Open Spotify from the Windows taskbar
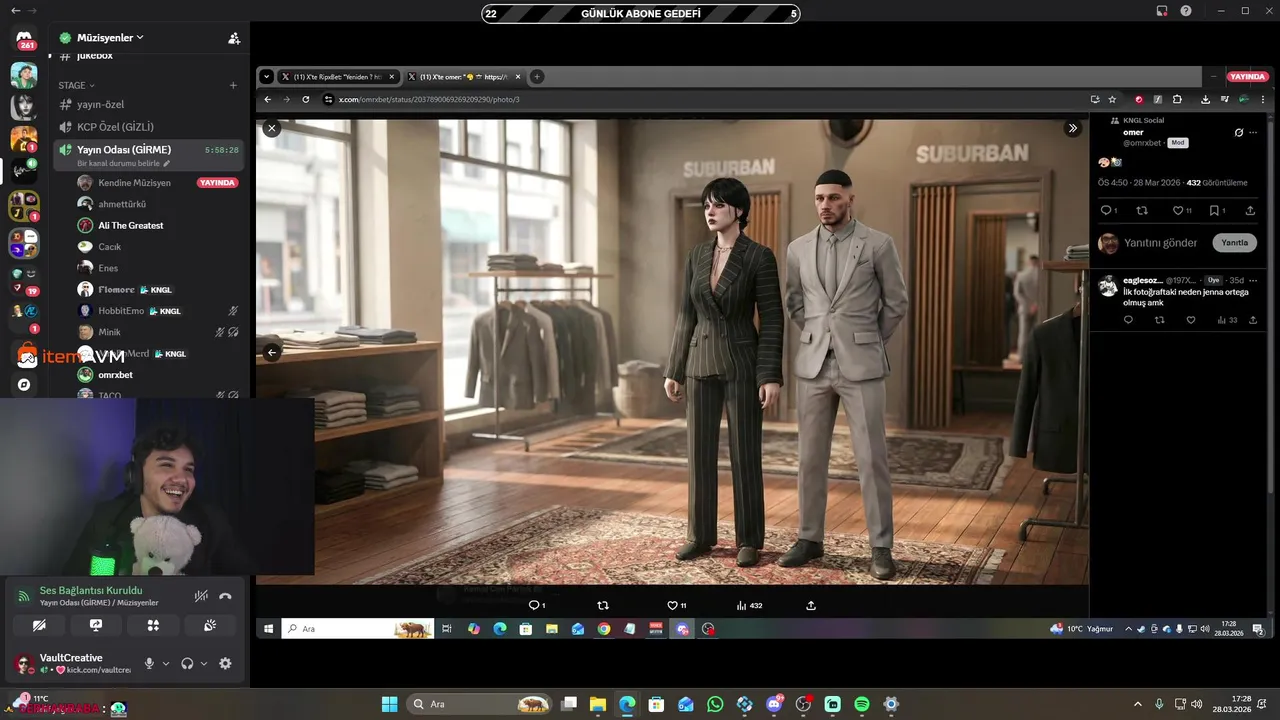 [x=862, y=704]
